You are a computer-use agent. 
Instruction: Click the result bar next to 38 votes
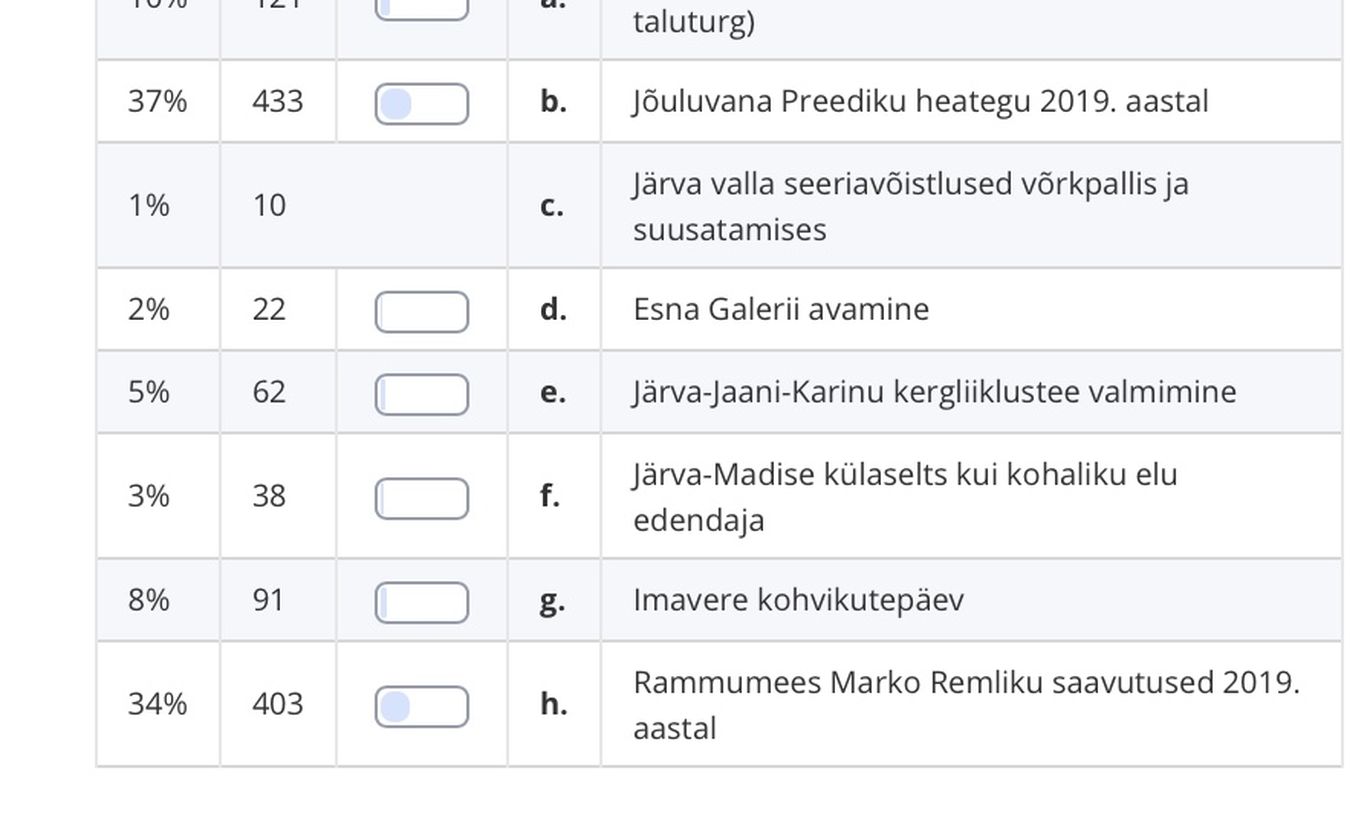tap(421, 499)
